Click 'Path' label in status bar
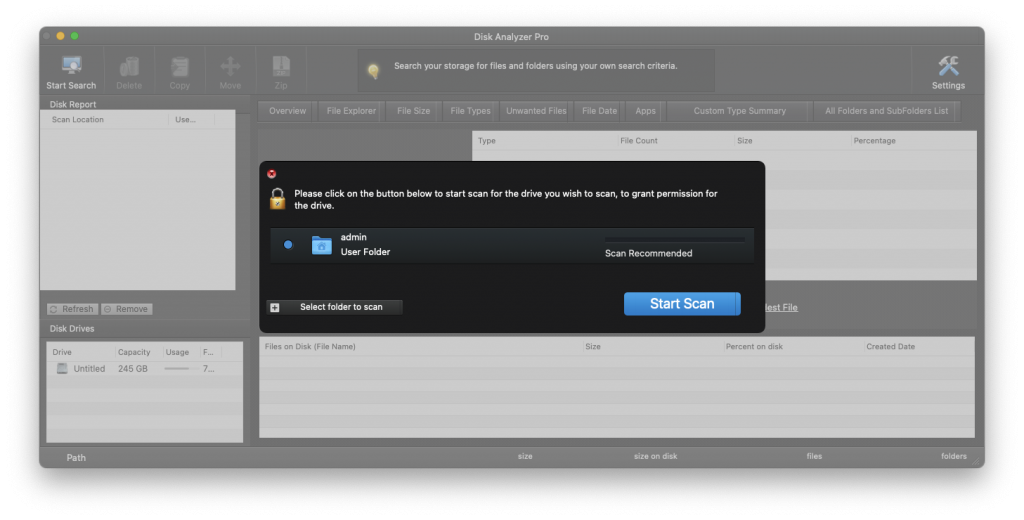1024x520 pixels. 76,457
